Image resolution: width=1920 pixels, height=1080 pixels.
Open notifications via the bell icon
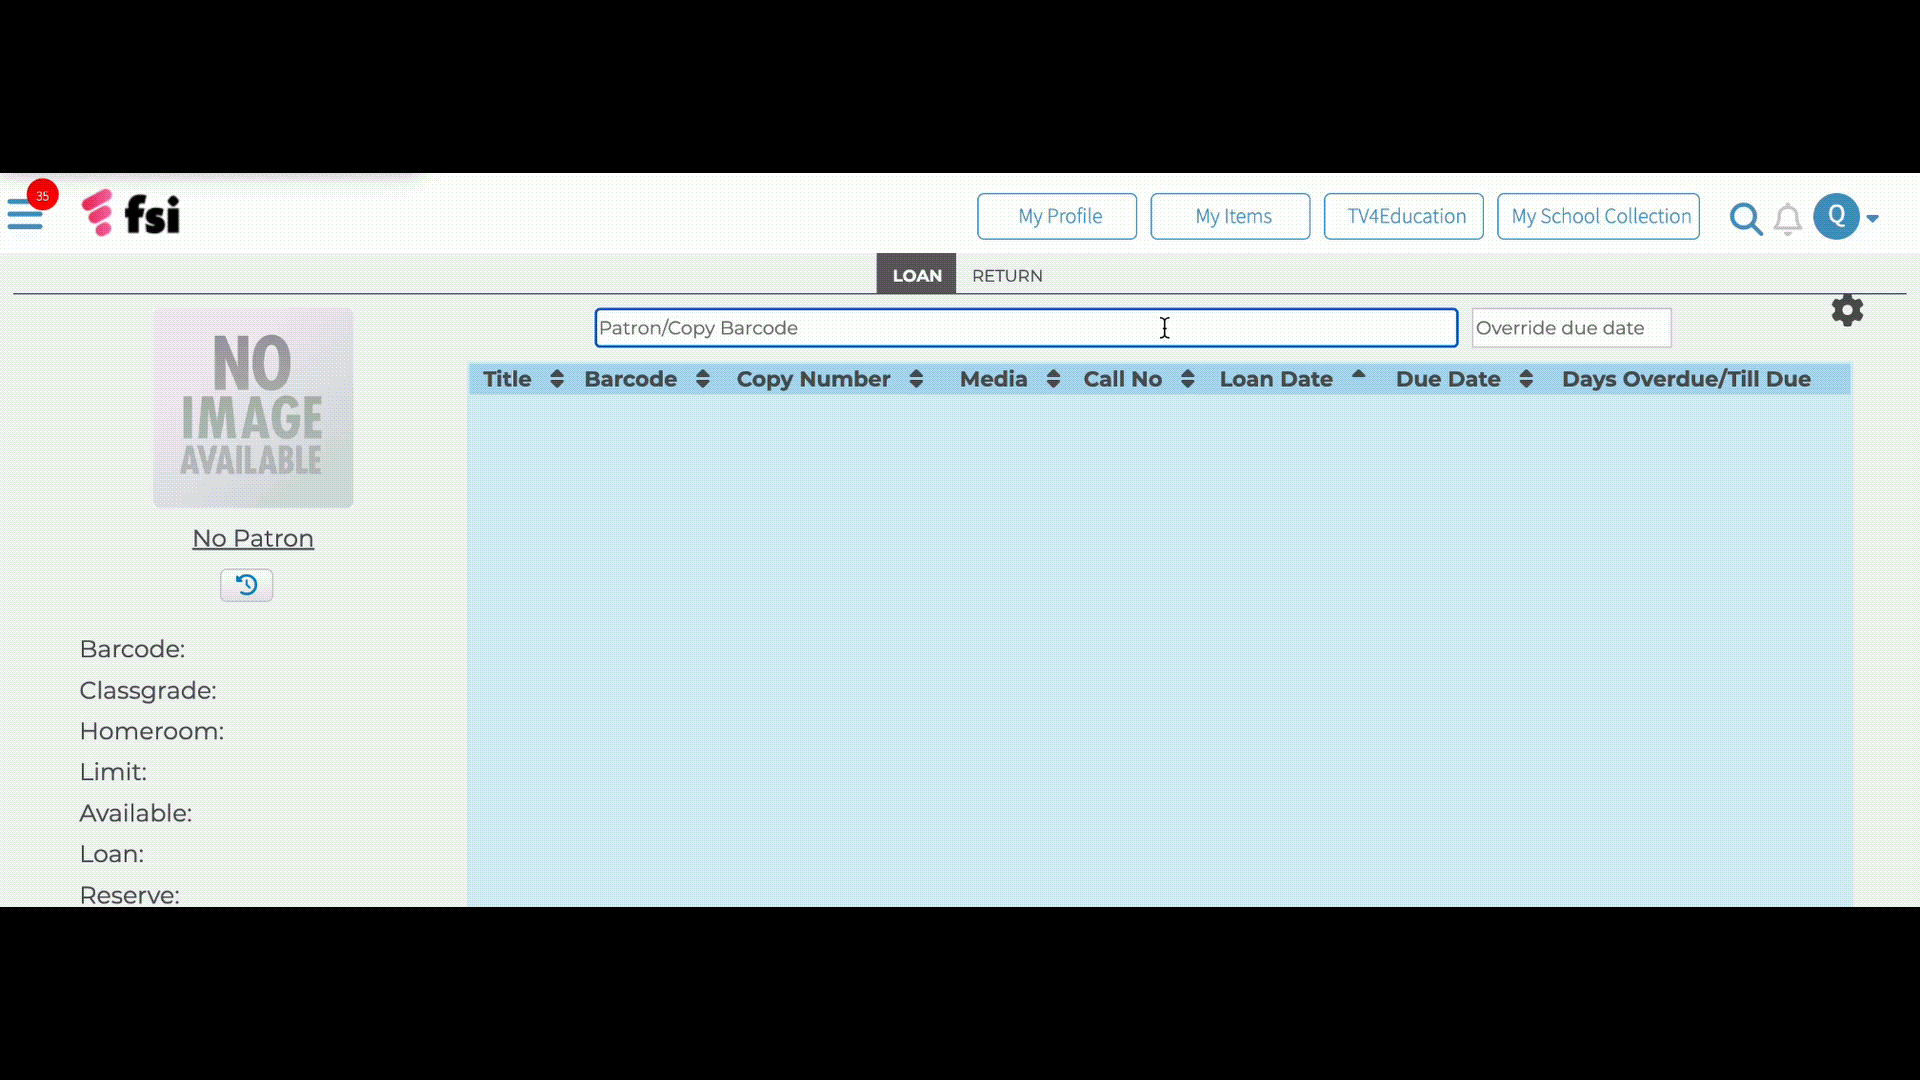click(1787, 218)
